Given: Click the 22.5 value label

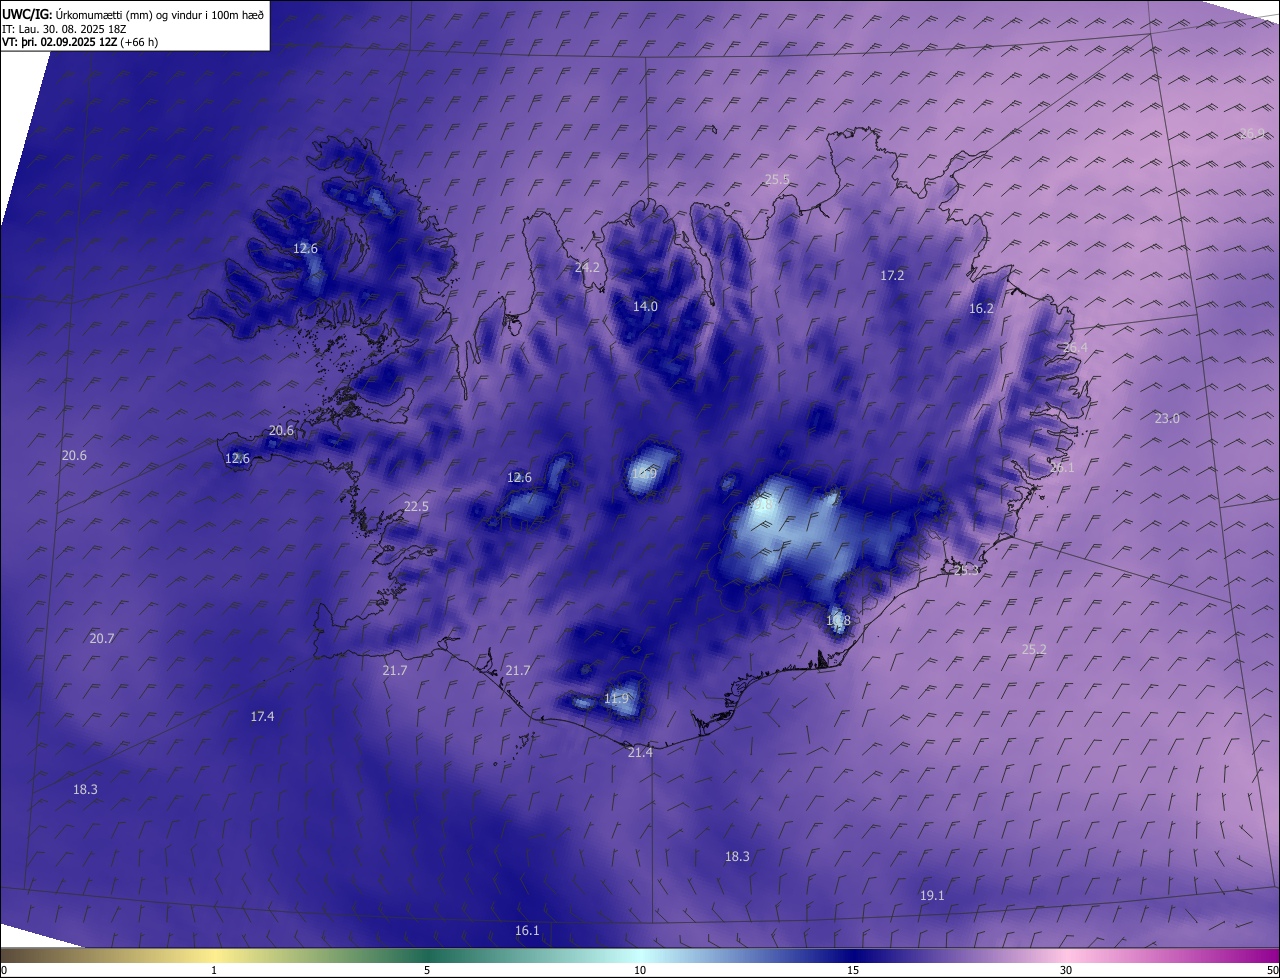Looking at the screenshot, I should click(x=416, y=507).
